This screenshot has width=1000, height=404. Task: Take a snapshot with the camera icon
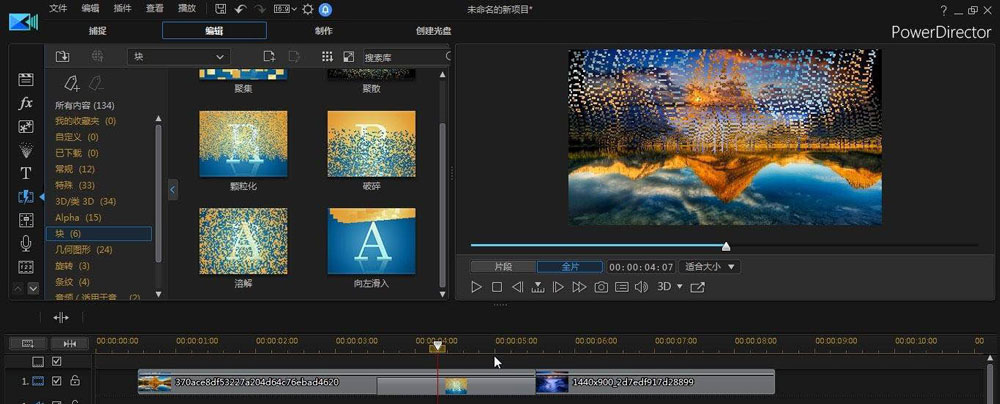tap(601, 287)
